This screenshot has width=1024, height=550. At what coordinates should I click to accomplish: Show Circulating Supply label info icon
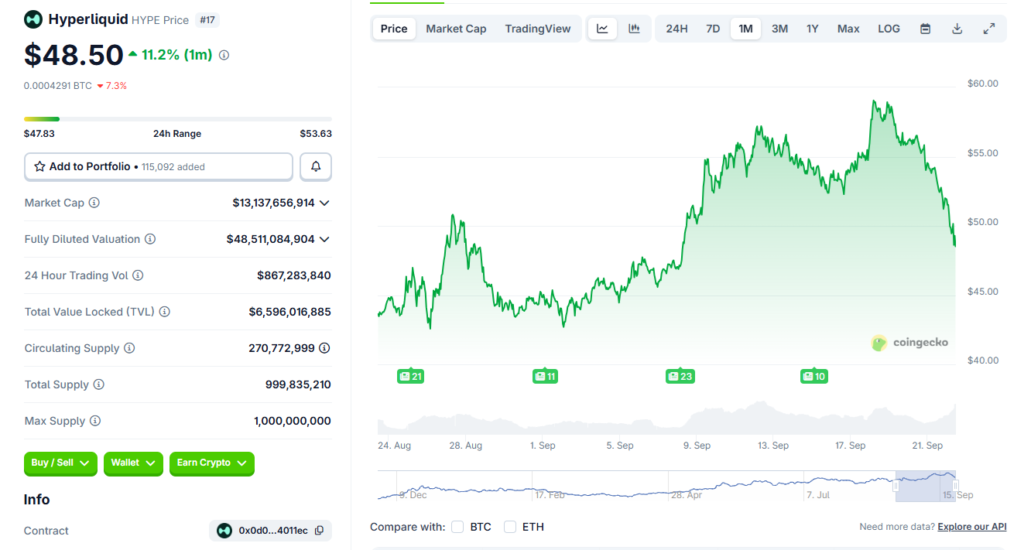coord(129,348)
